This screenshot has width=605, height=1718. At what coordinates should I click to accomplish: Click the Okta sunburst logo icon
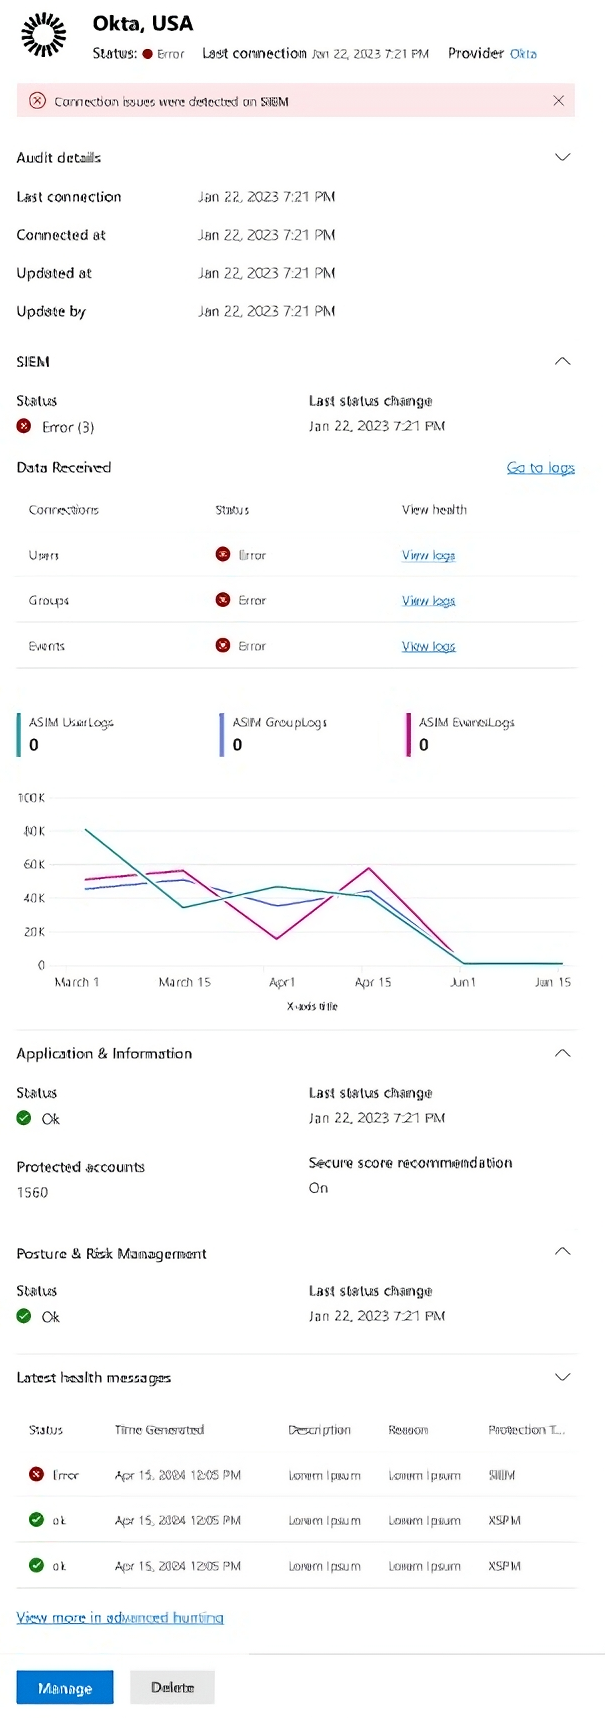44,36
